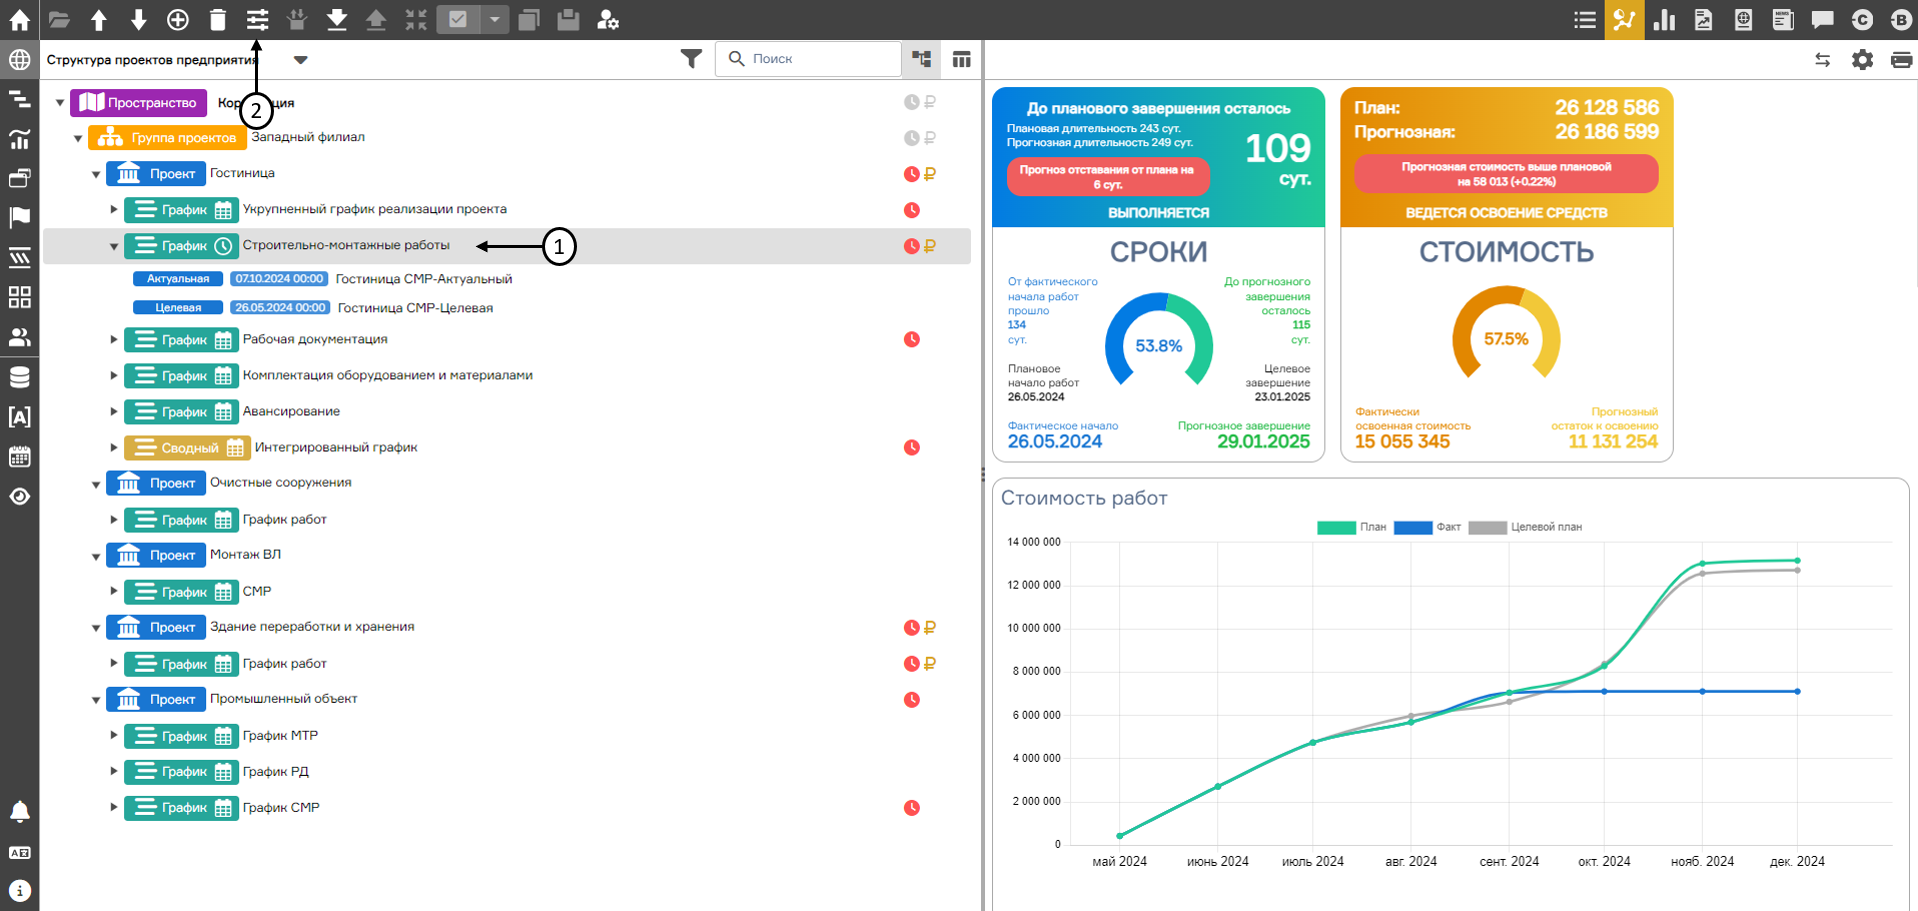Screen dimensions: 1918x911
Task: Click into the Поиск search field
Action: point(808,59)
